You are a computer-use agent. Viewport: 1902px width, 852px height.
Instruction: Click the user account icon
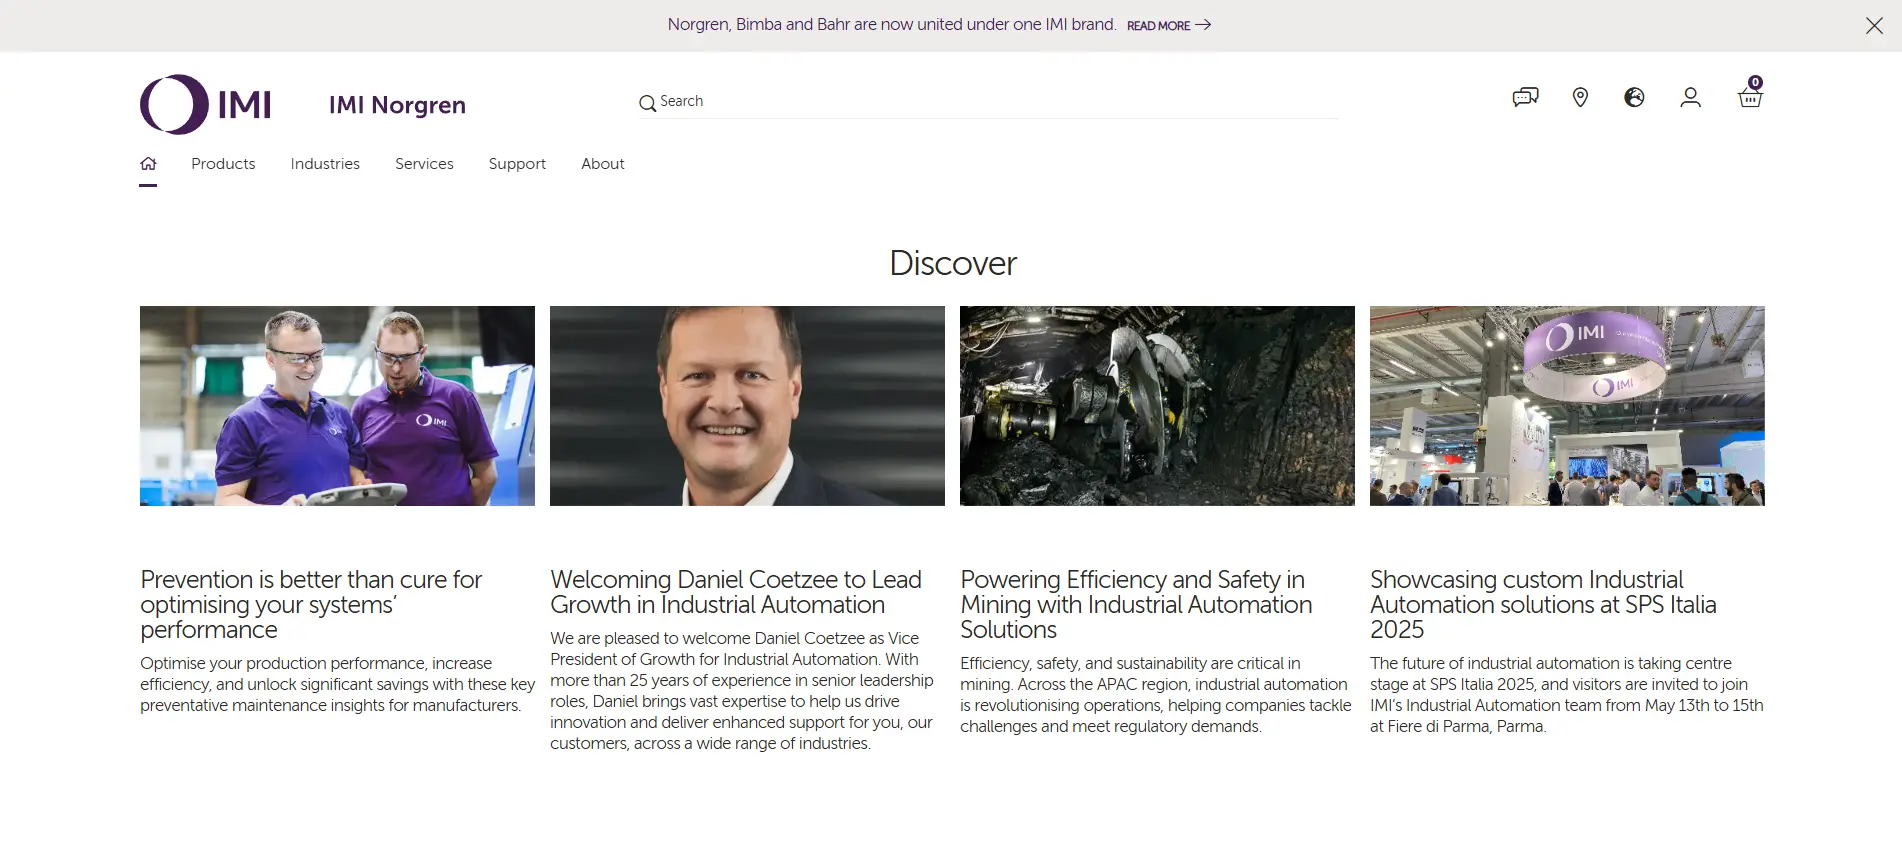pos(1690,97)
